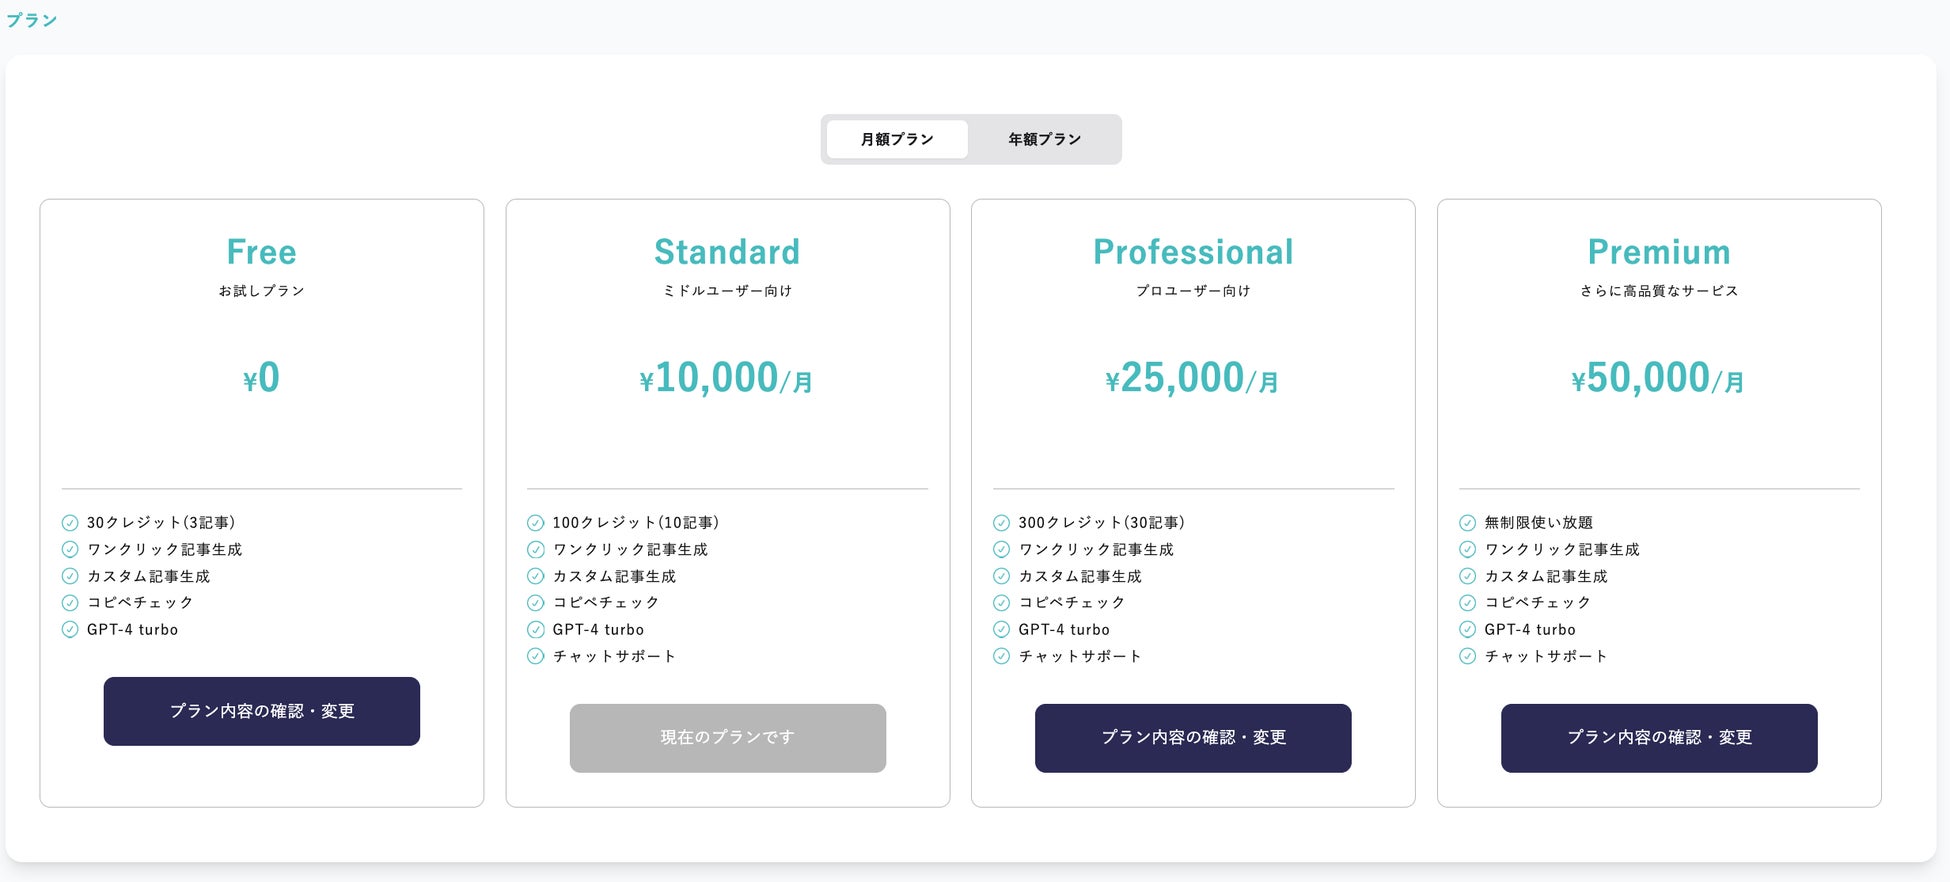Click Premium's コピペチェック check icon
Viewport: 1950px width, 882px height.
[x=1467, y=603]
